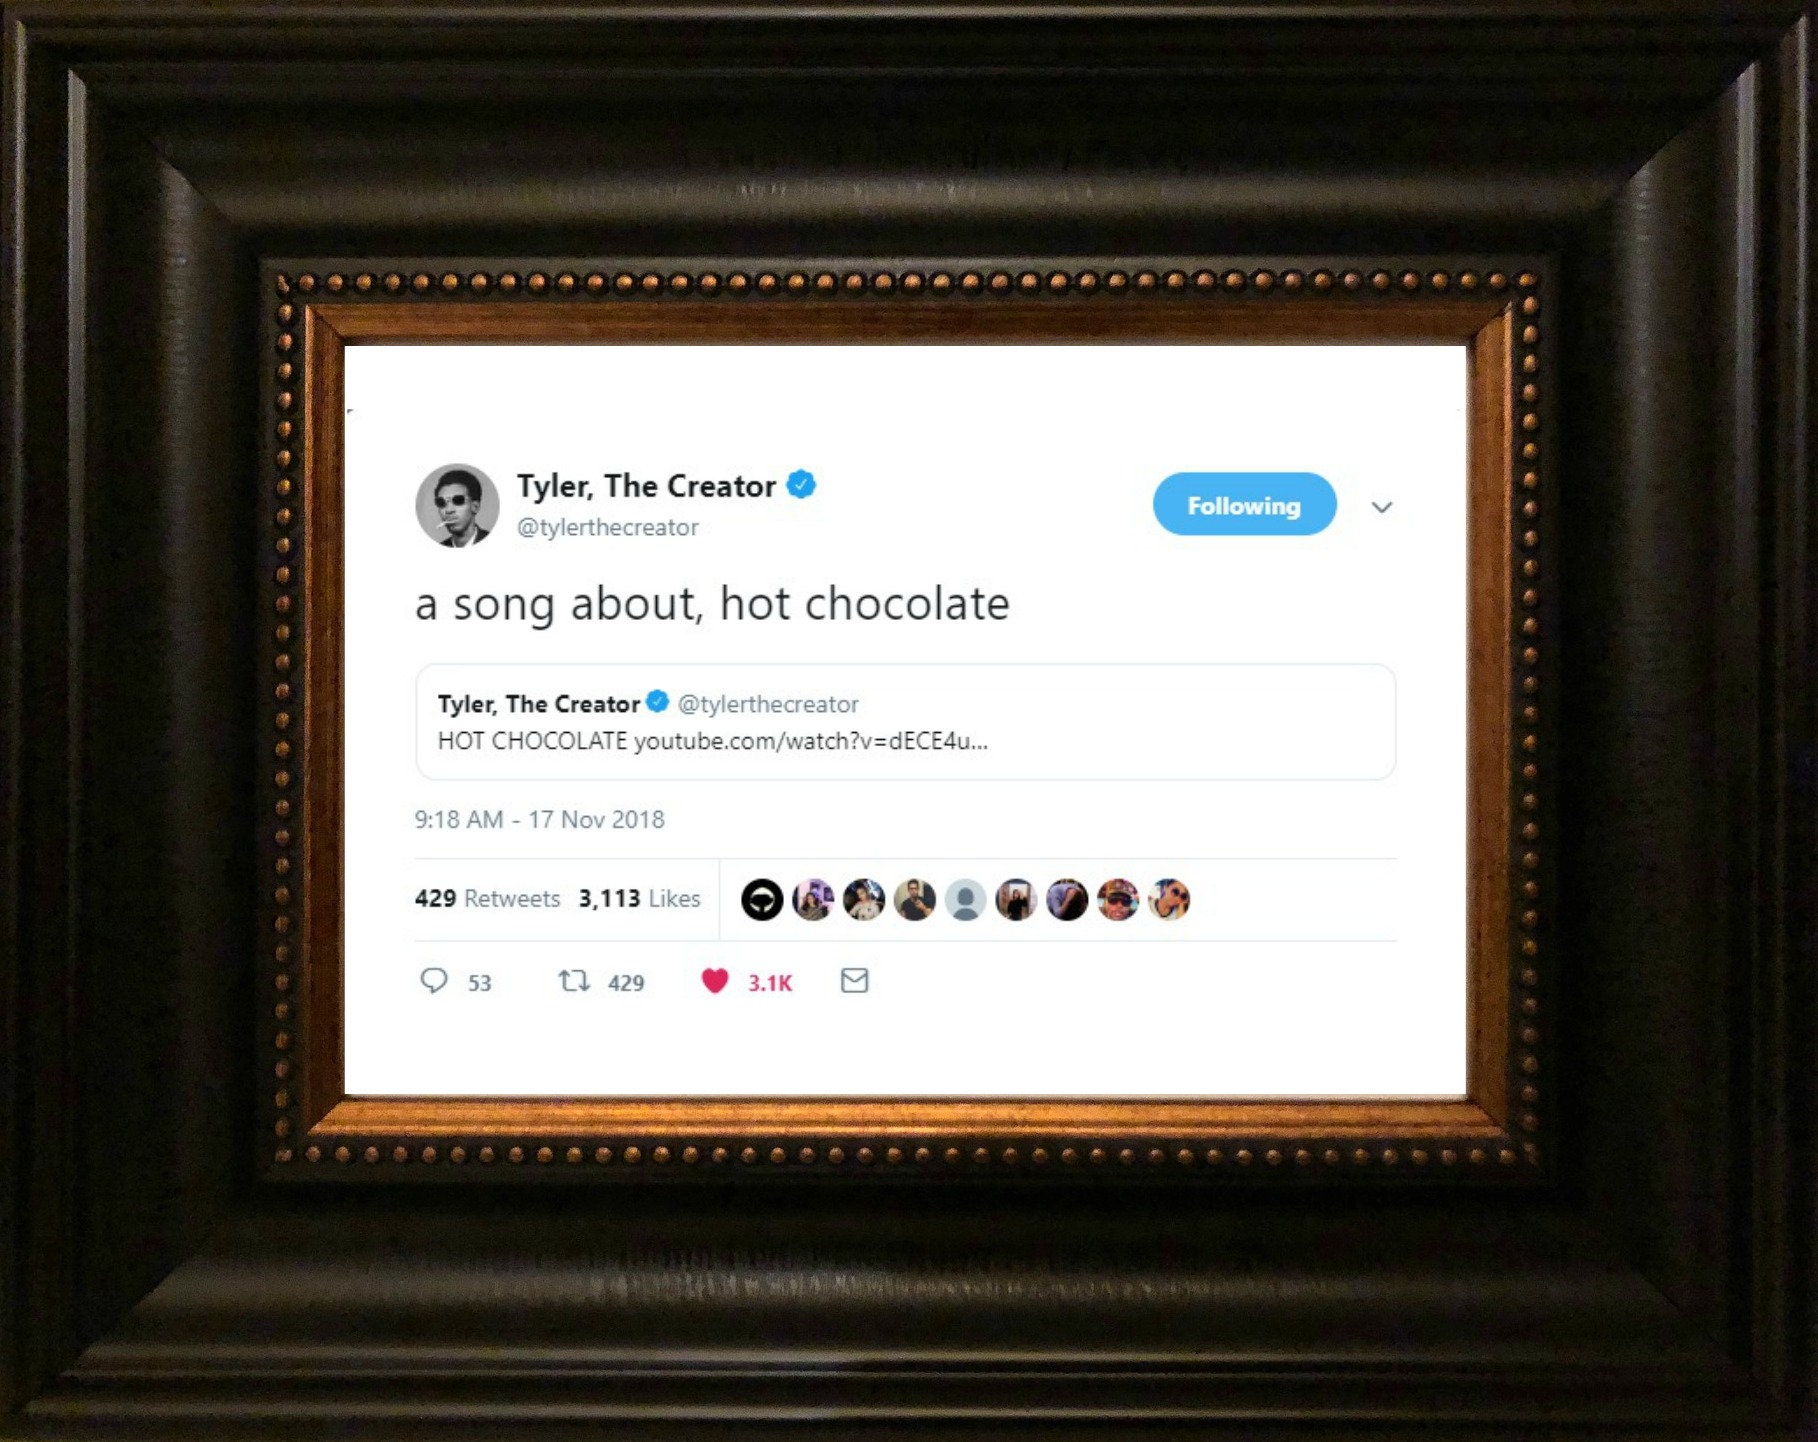
Task: Click the blue verified badge beside main name
Action: [801, 485]
